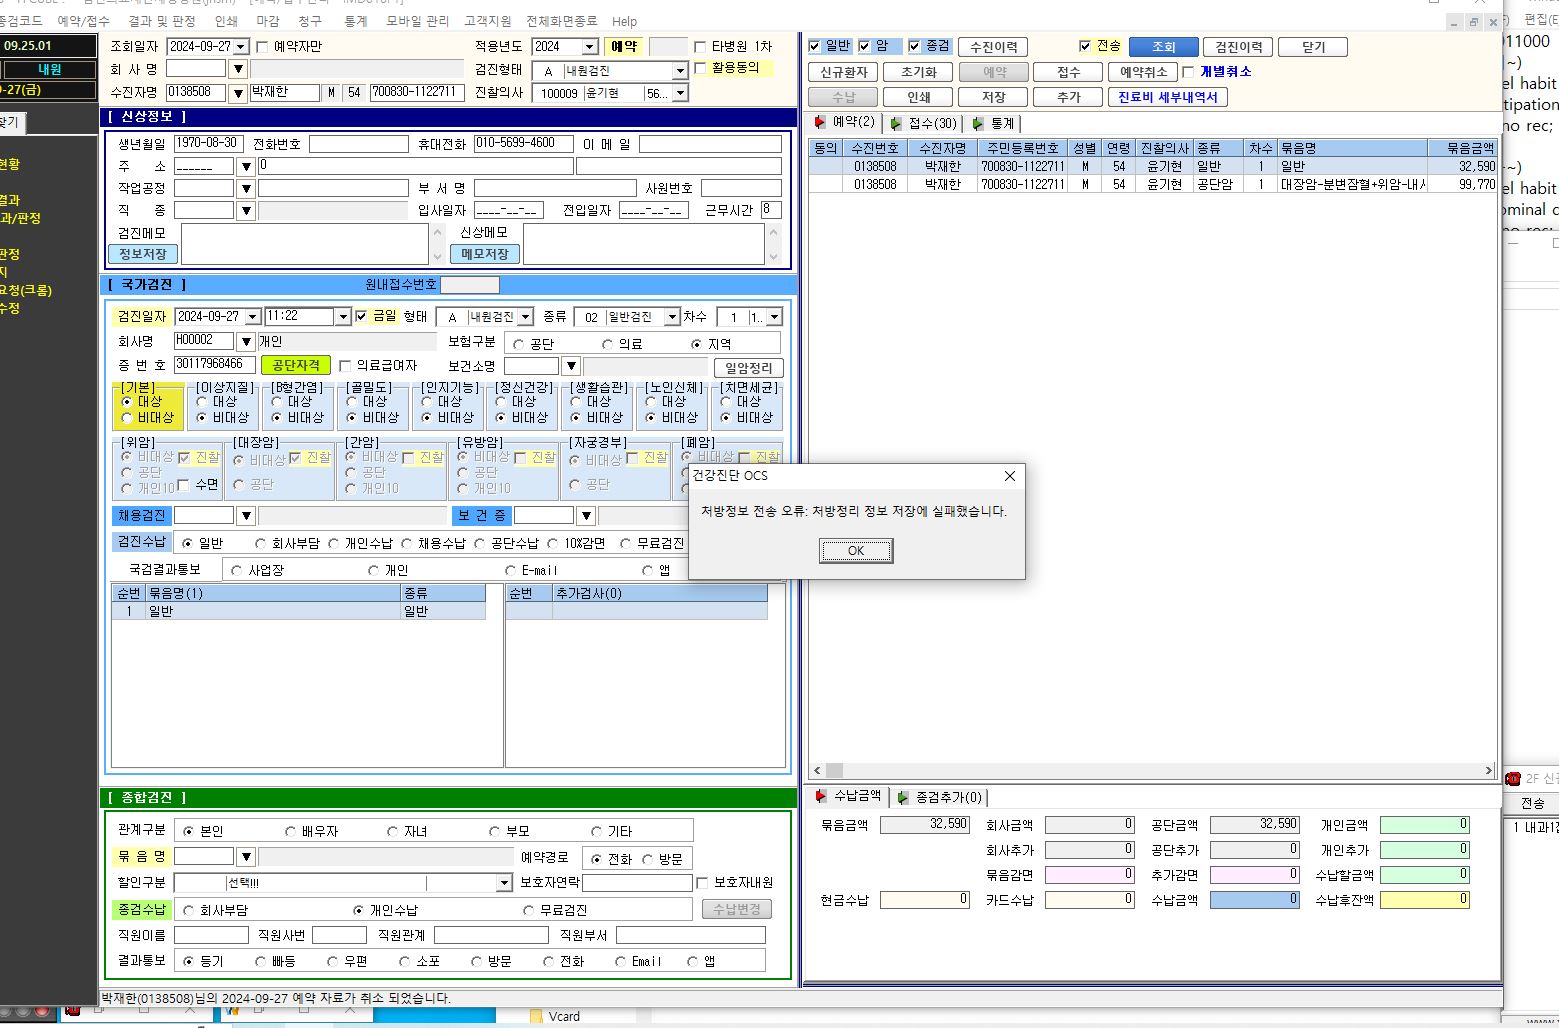Uncheck the 암 filter checkbox

point(865,46)
